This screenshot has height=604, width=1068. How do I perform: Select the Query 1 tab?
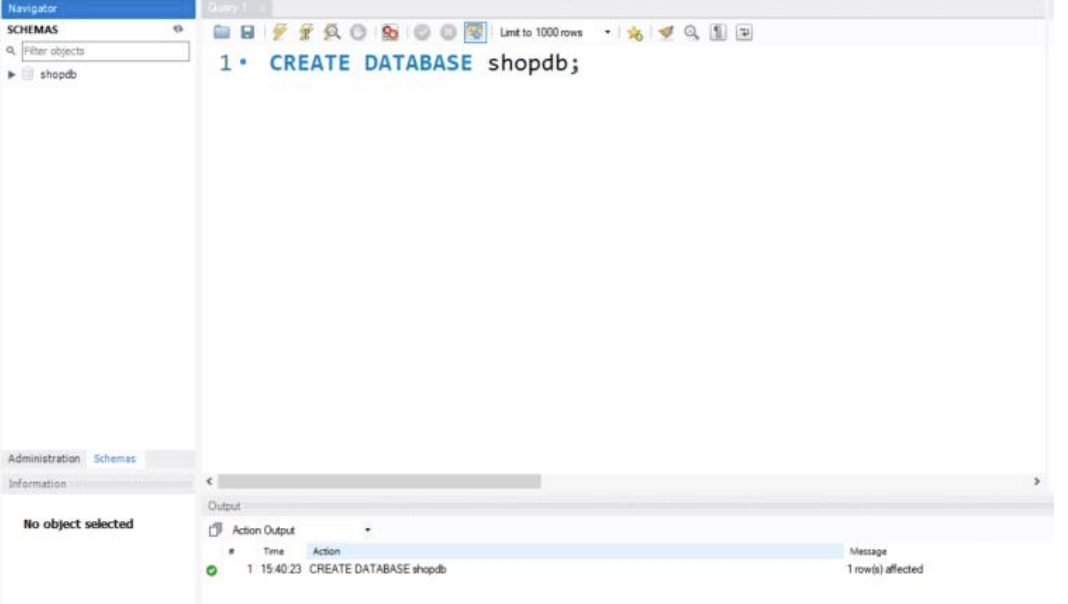click(x=227, y=7)
